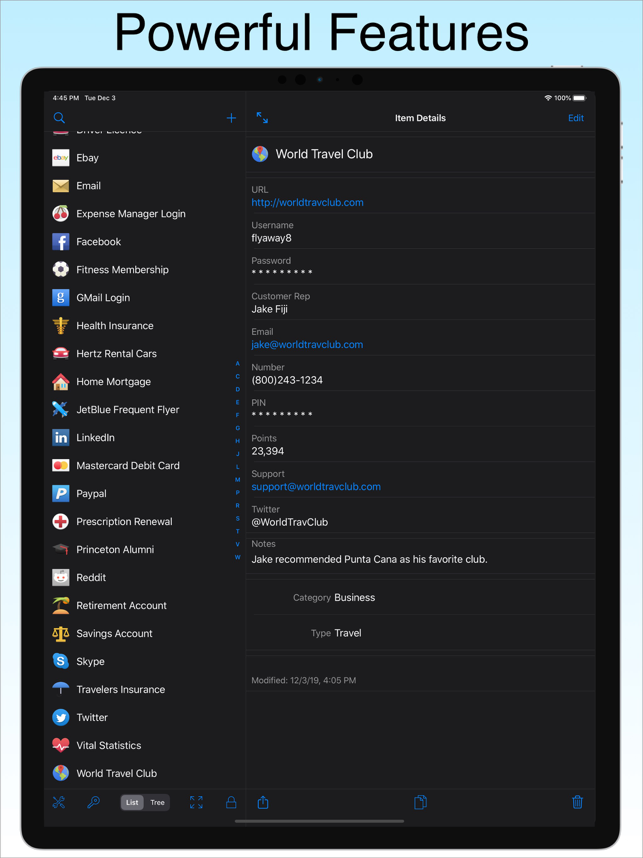Click the phone number (800)243-1234
The image size is (643, 858).
[287, 380]
